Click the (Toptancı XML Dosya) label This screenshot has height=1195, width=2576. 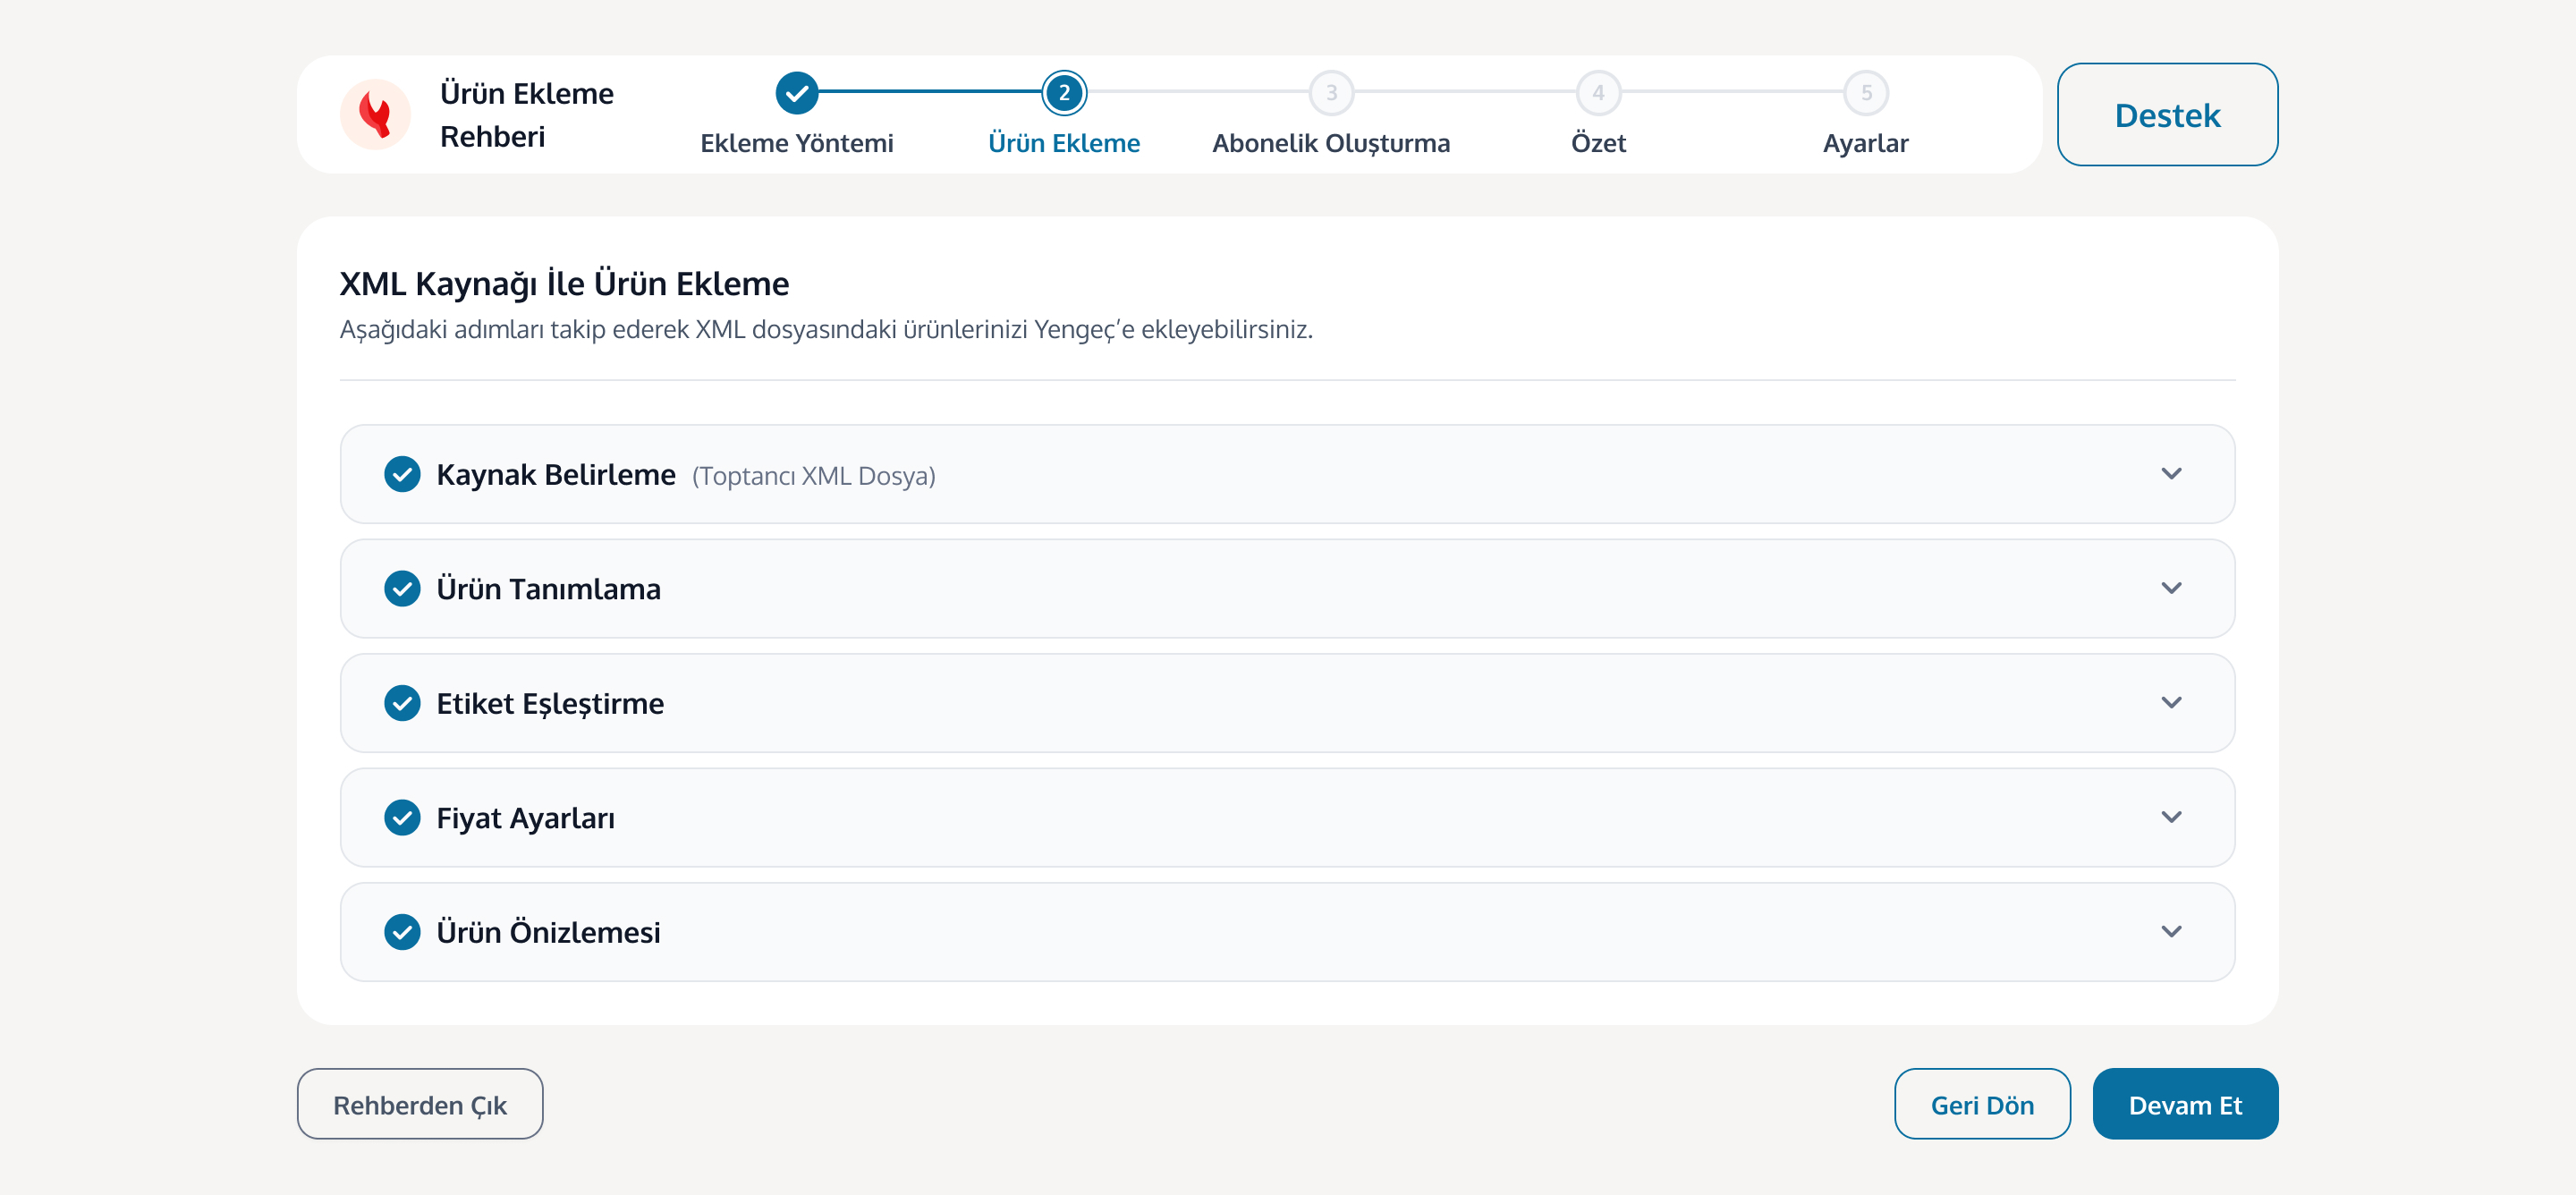(814, 476)
